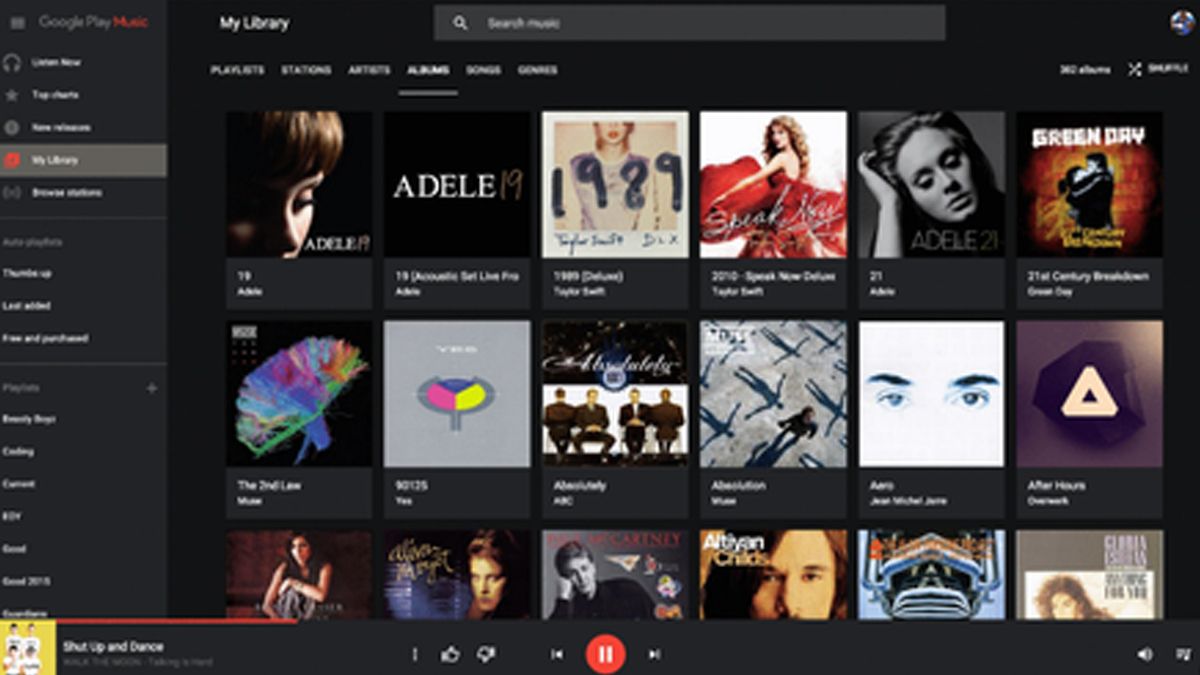Image resolution: width=1200 pixels, height=675 pixels.
Task: Skip to the next track
Action: pos(655,651)
